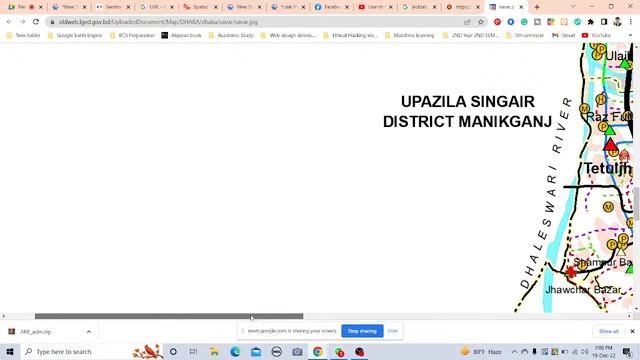The image size is (640, 360).
Task: Open File Explorer from taskbar
Action: [214, 351]
